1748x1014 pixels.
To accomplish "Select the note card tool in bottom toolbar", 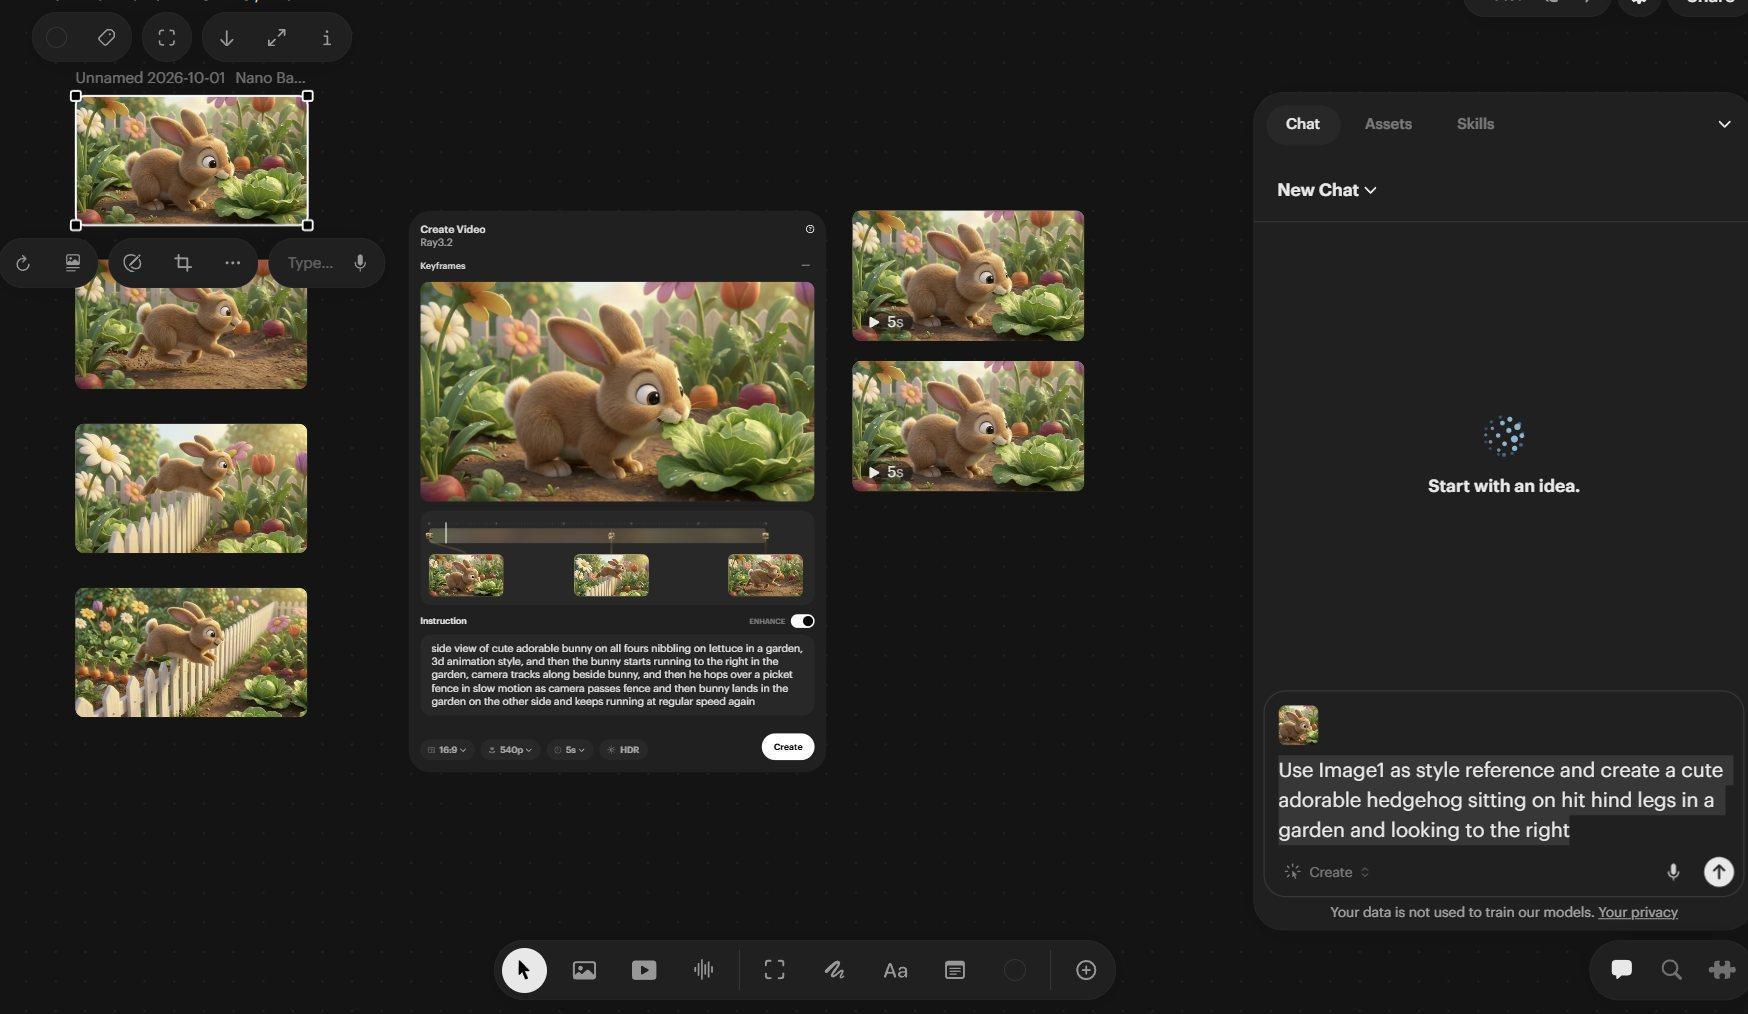I will click(x=955, y=970).
